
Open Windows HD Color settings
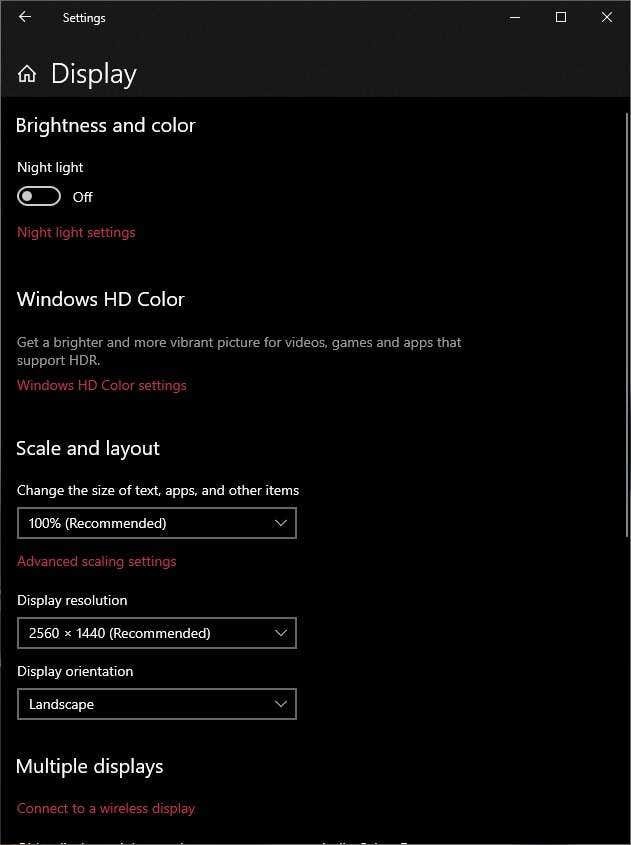[x=101, y=384]
